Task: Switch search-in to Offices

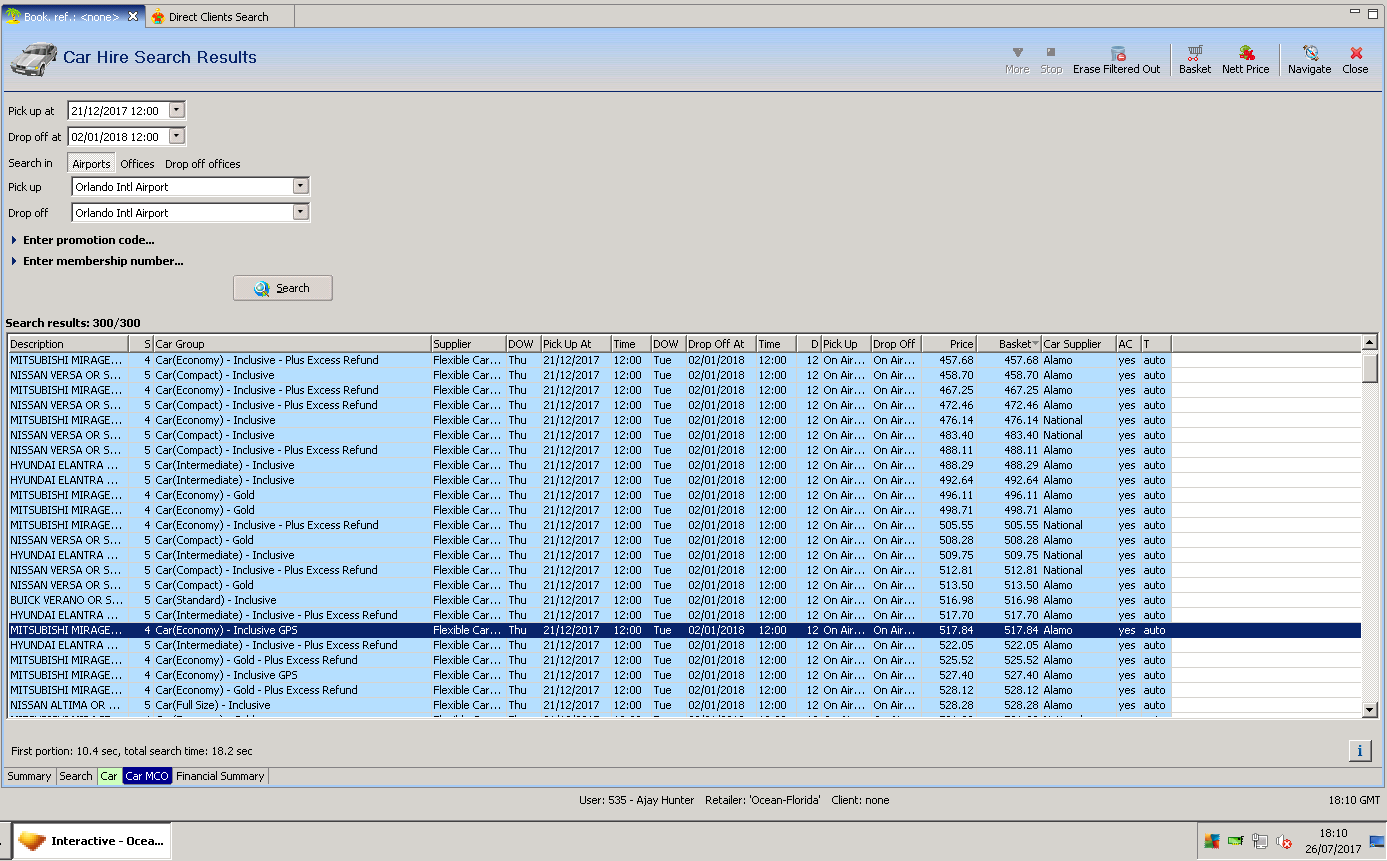Action: pos(137,164)
